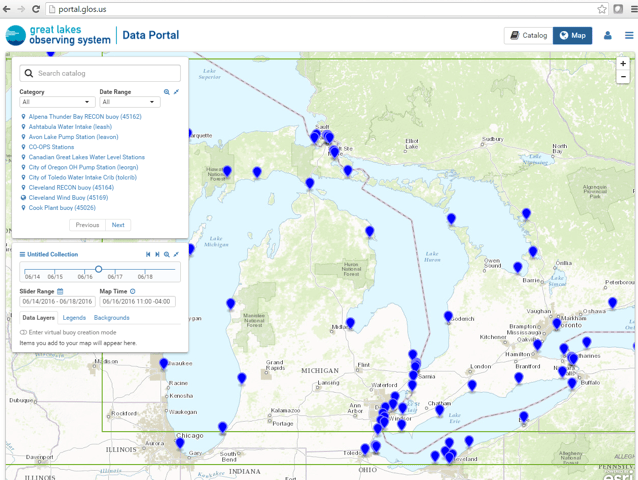Image resolution: width=638 pixels, height=480 pixels.
Task: Zoom out with the map minus button
Action: pyautogui.click(x=623, y=76)
